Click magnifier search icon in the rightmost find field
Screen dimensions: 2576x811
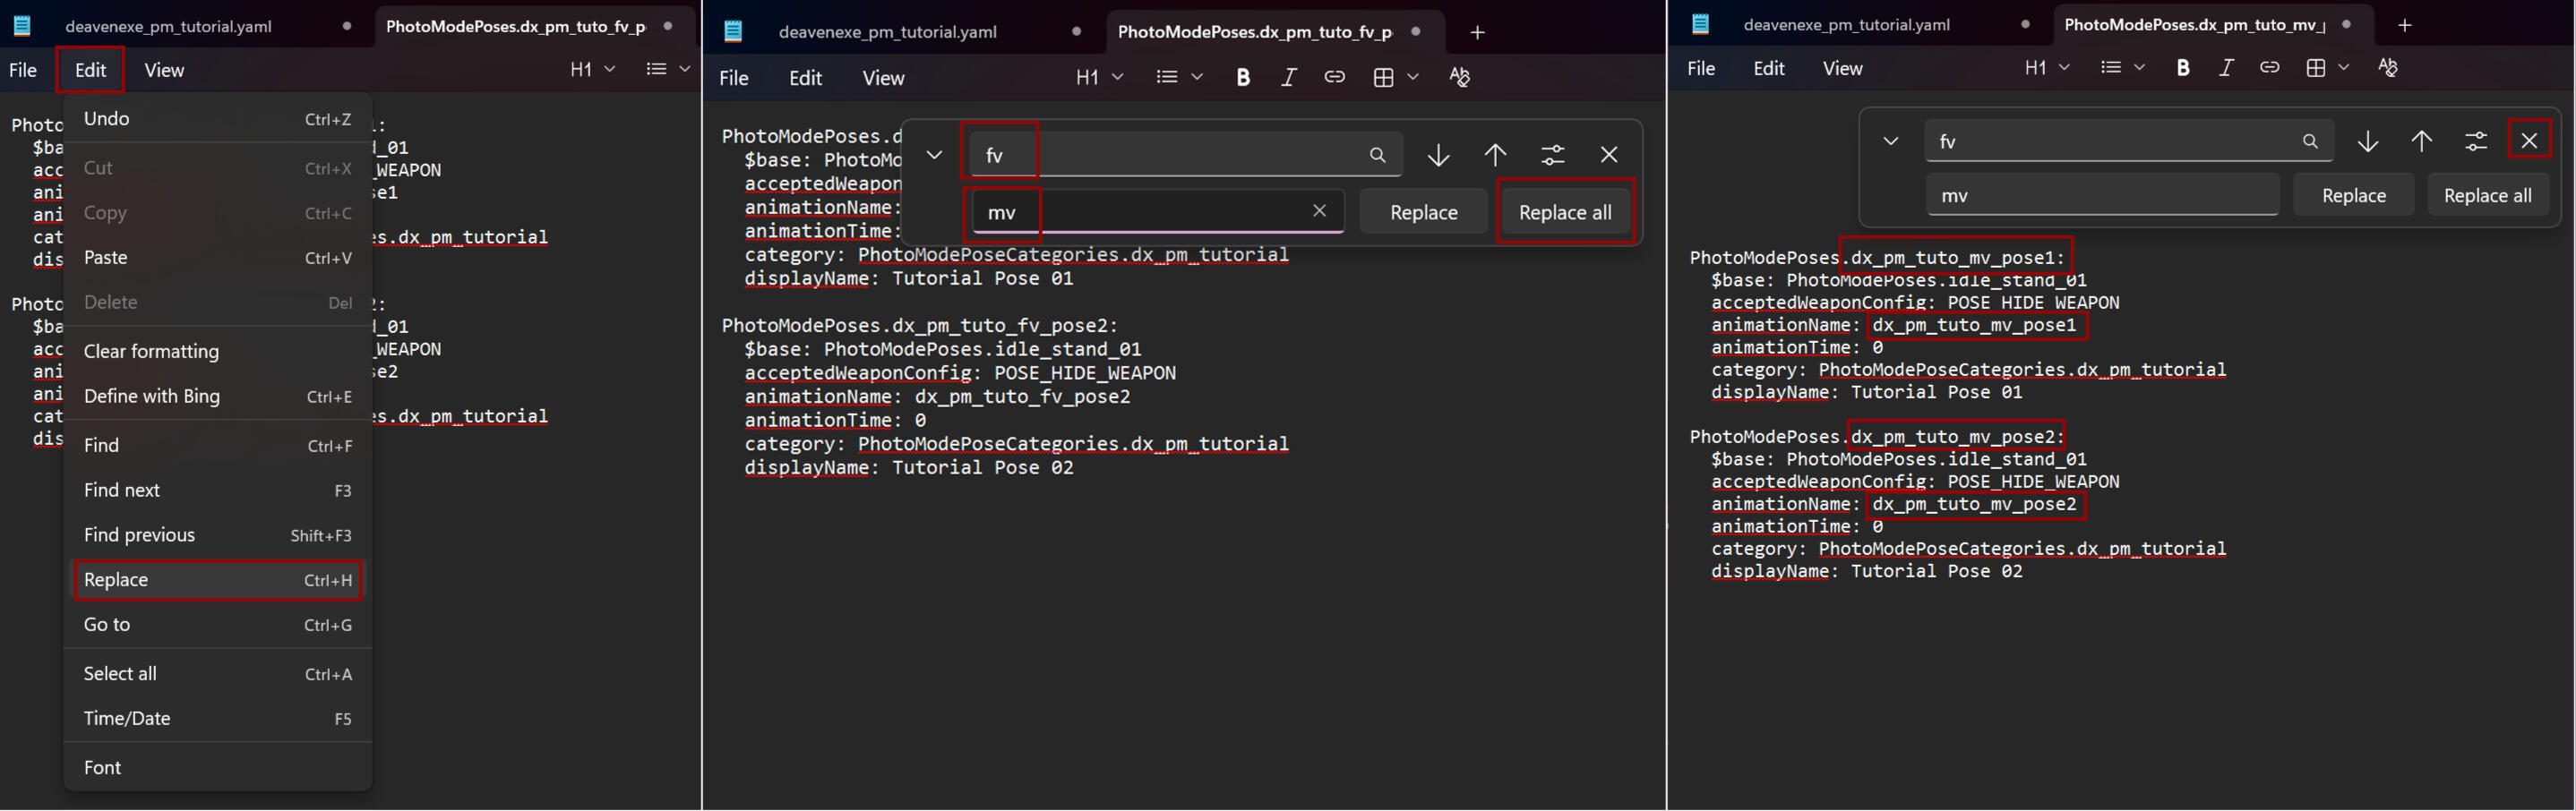2309,141
